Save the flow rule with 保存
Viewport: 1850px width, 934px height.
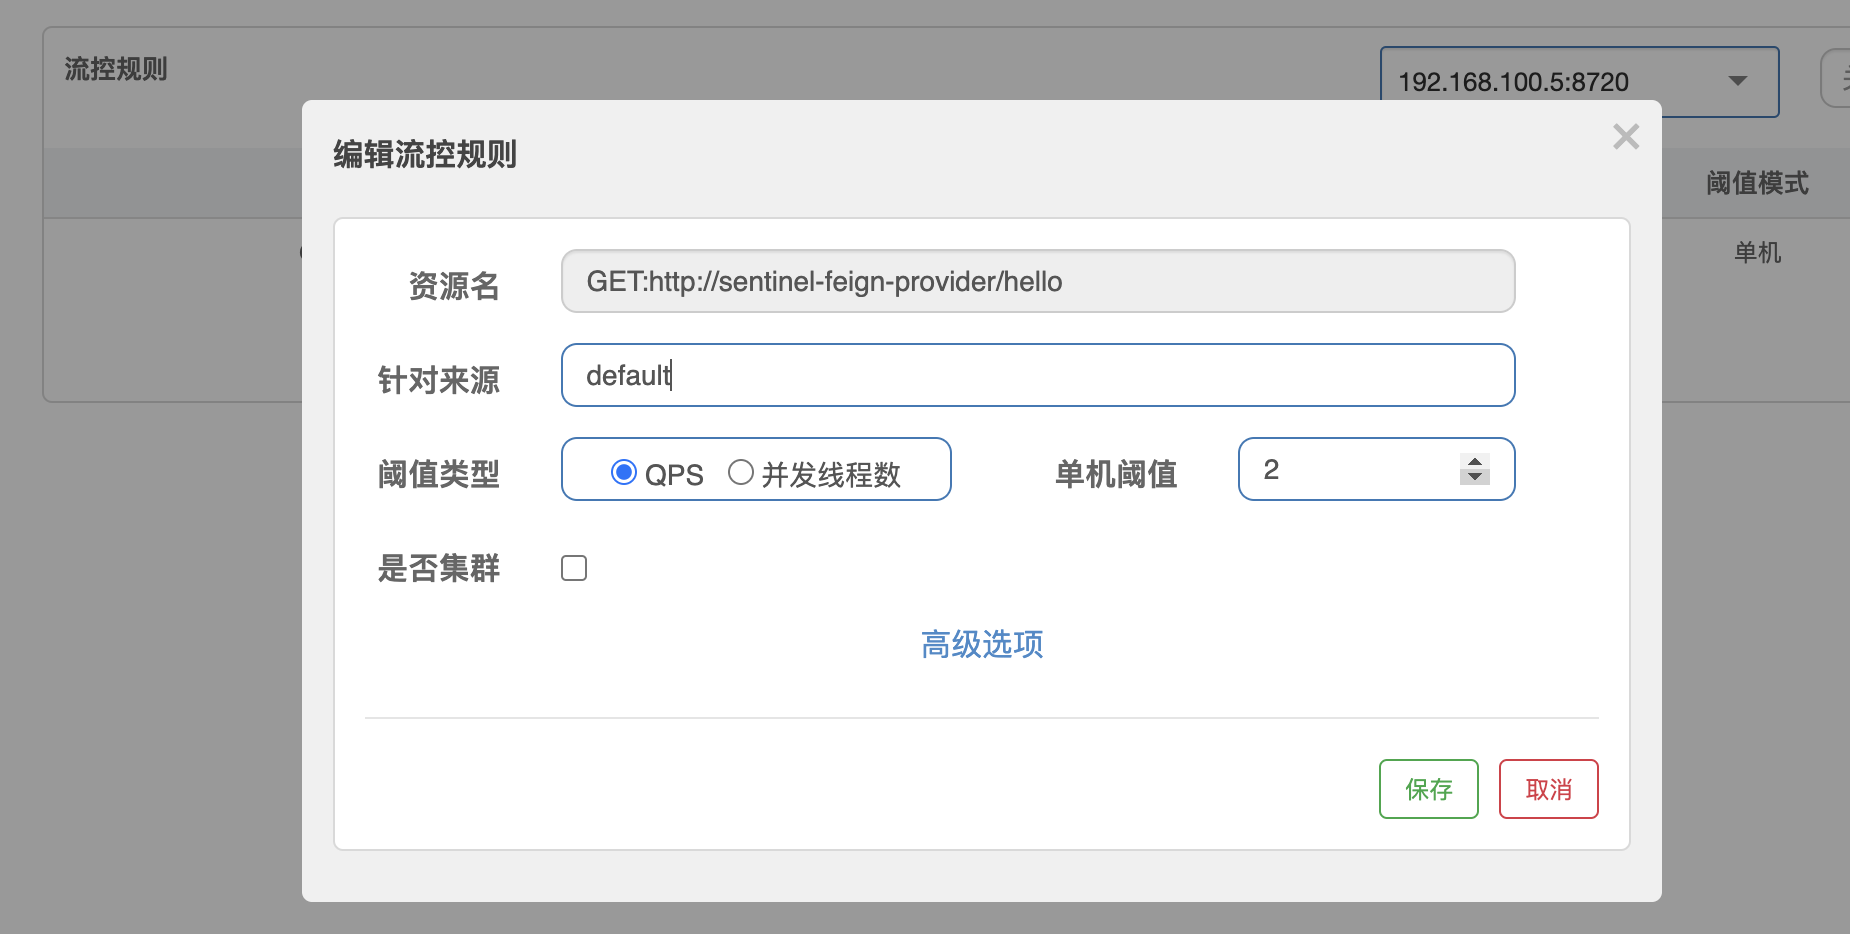[x=1428, y=789]
